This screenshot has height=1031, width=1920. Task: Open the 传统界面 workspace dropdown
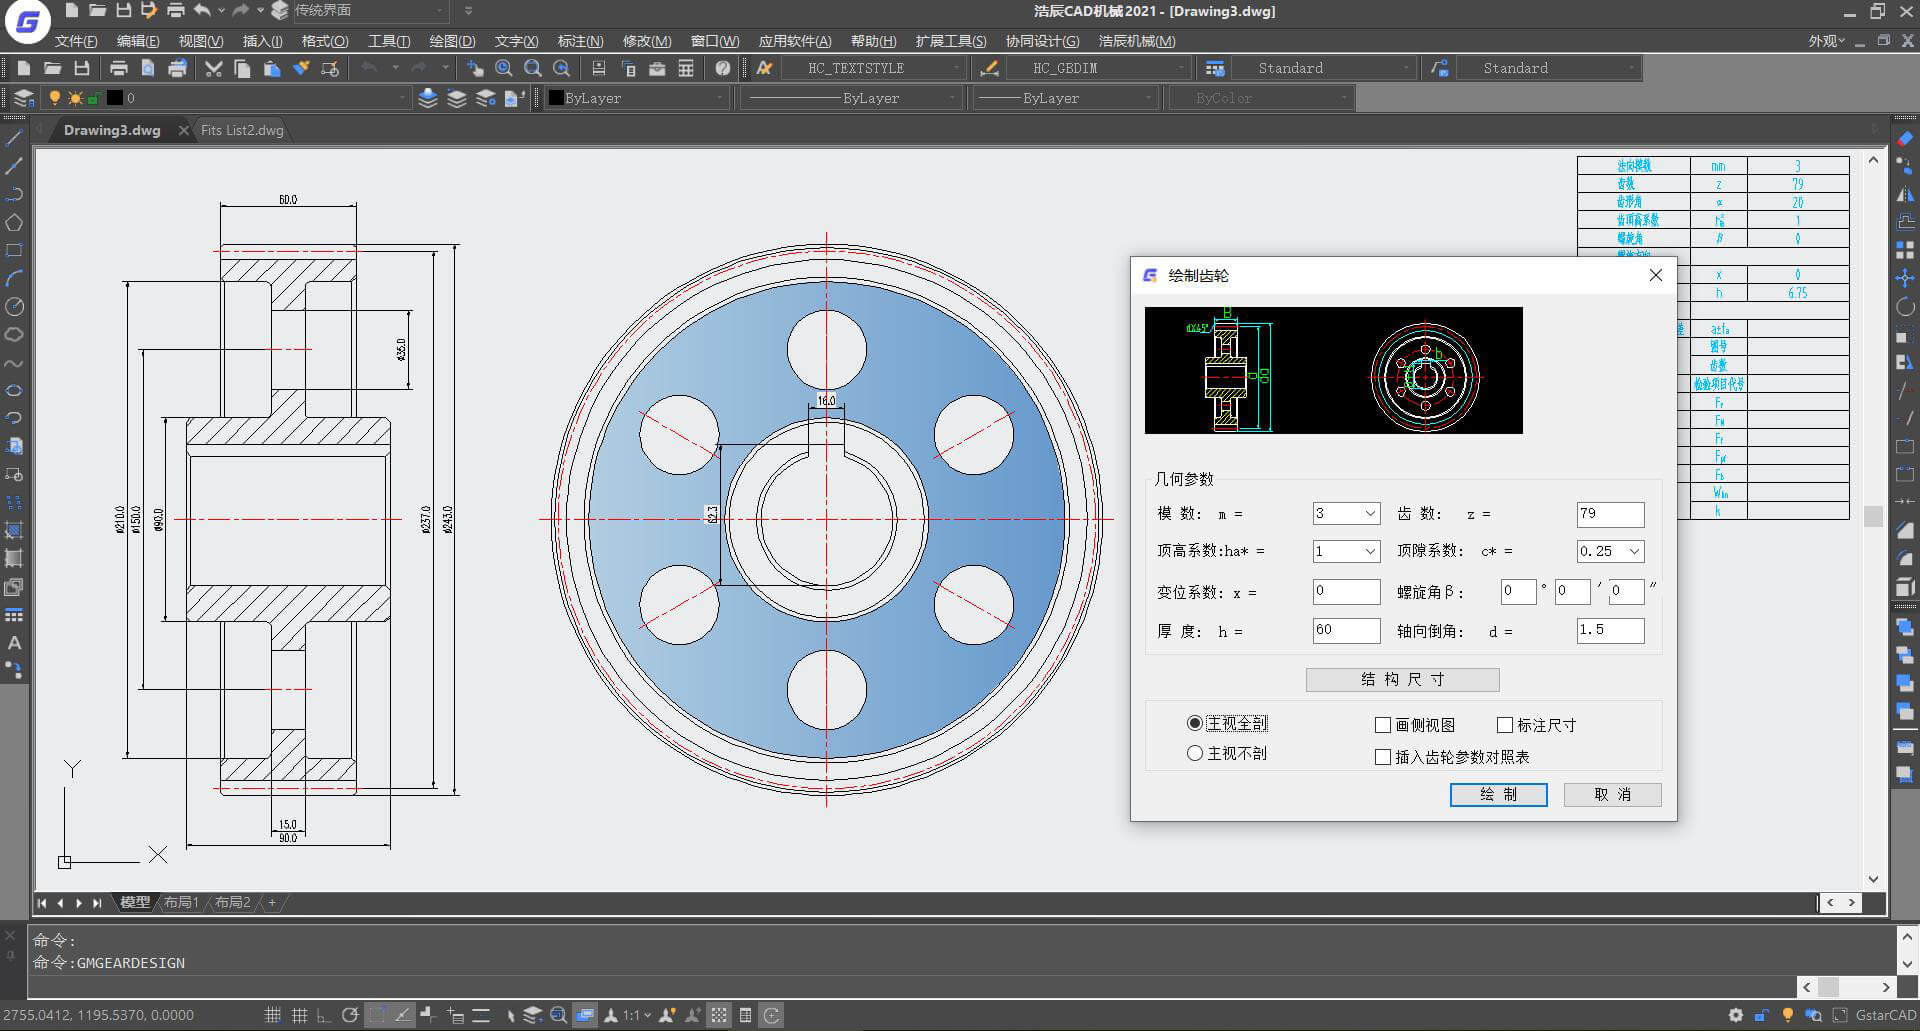click(x=370, y=10)
